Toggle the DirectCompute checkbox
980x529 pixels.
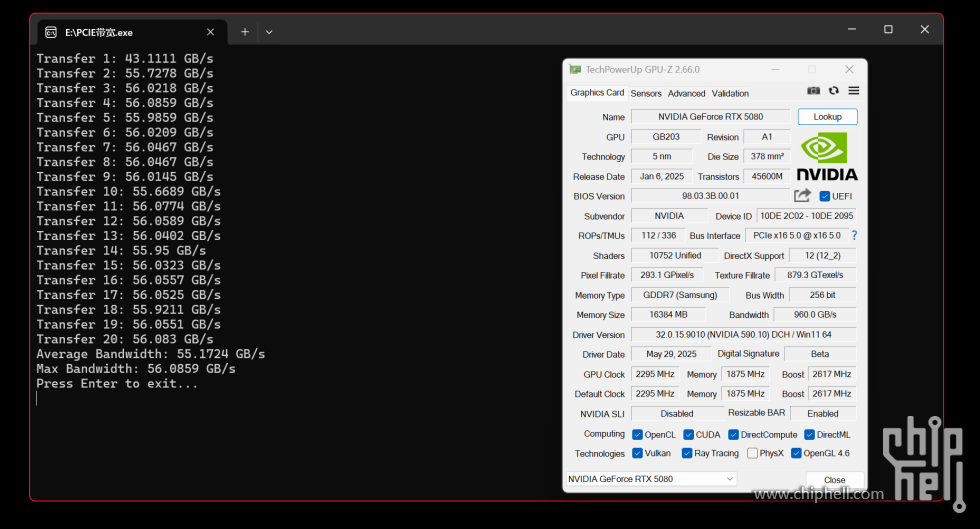pos(734,435)
